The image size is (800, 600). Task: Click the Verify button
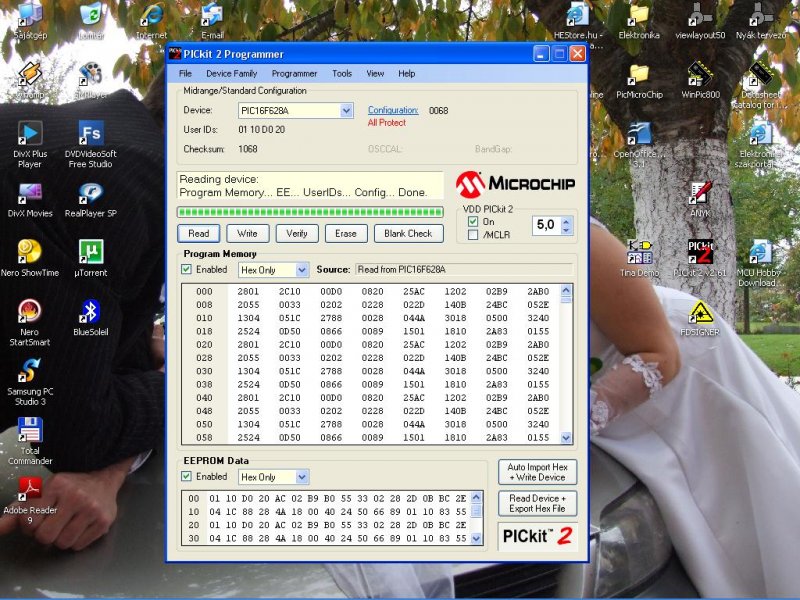pos(297,234)
